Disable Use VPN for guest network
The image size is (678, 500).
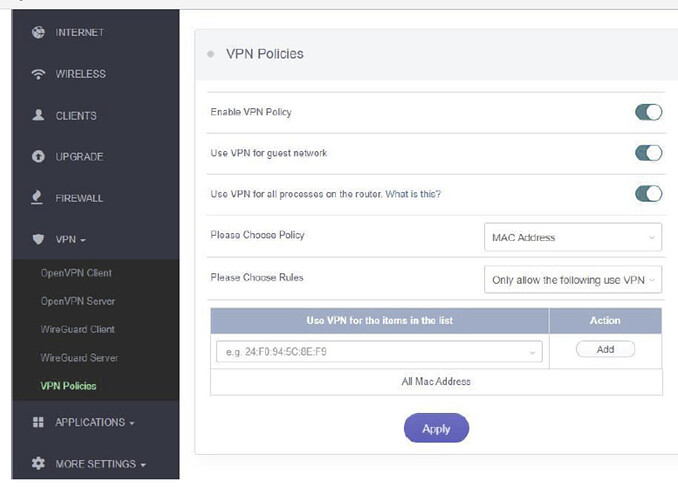click(x=648, y=153)
